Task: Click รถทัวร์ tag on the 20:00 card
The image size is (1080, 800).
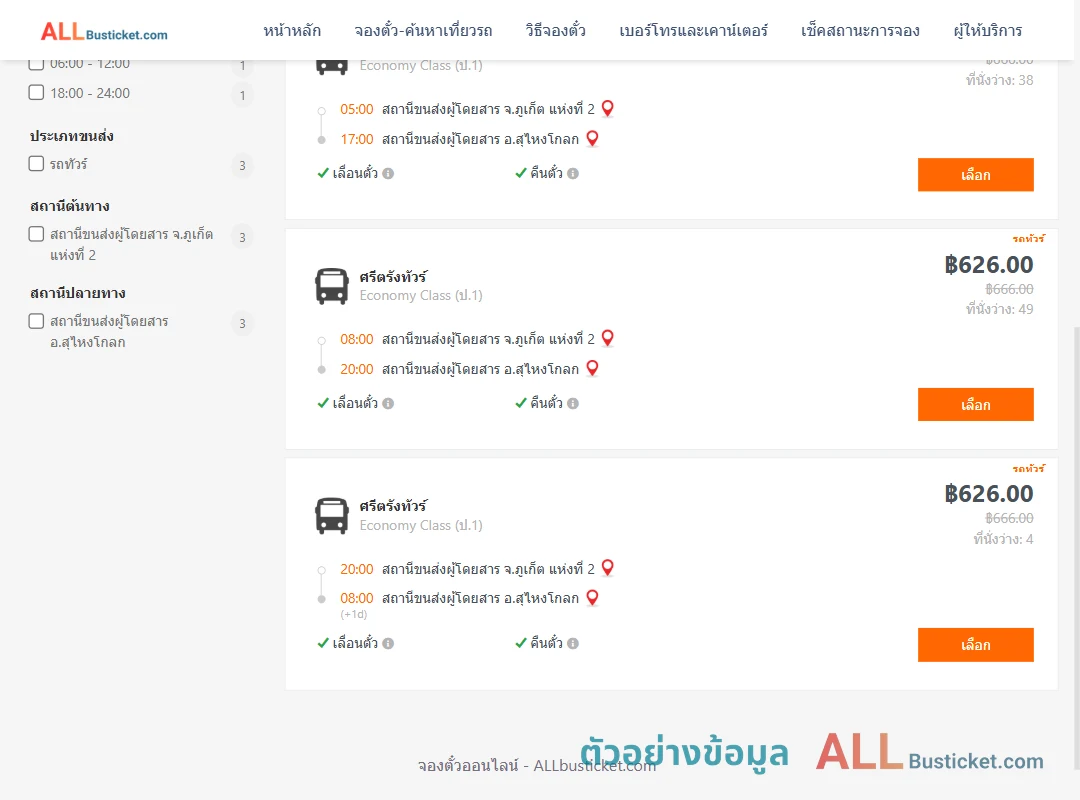Action: 1028,469
